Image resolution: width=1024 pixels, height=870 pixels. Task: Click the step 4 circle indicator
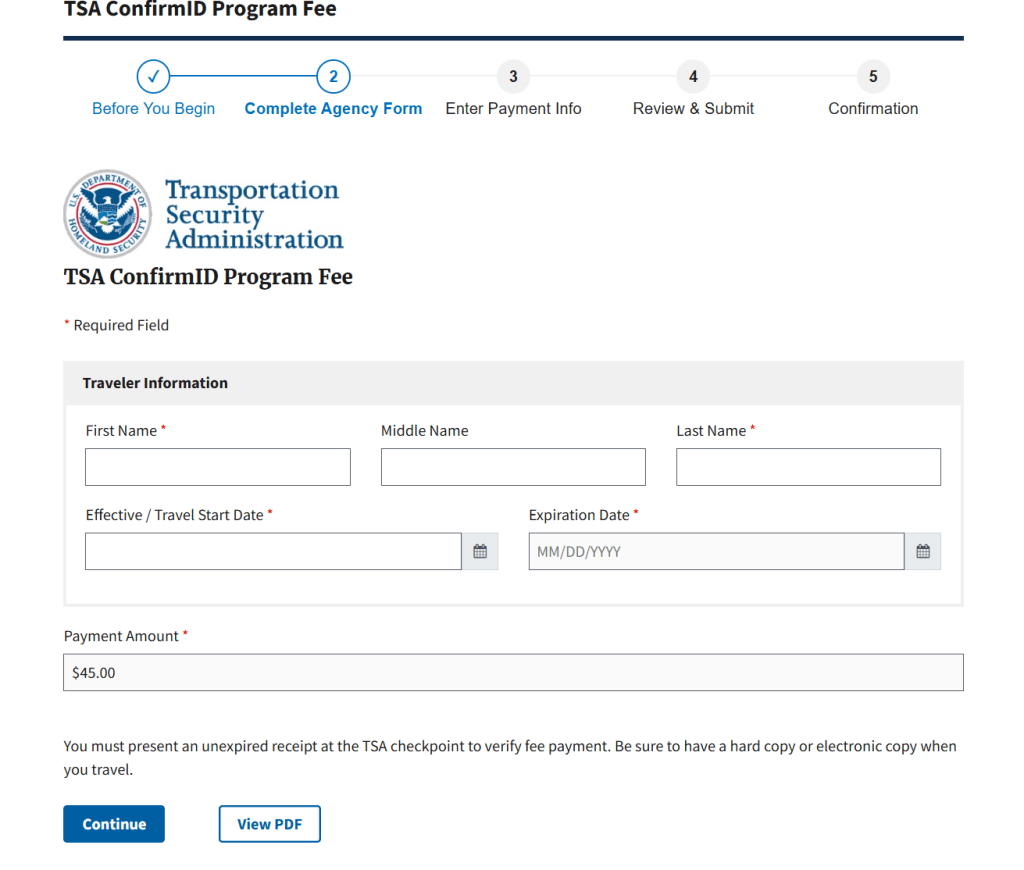(693, 76)
